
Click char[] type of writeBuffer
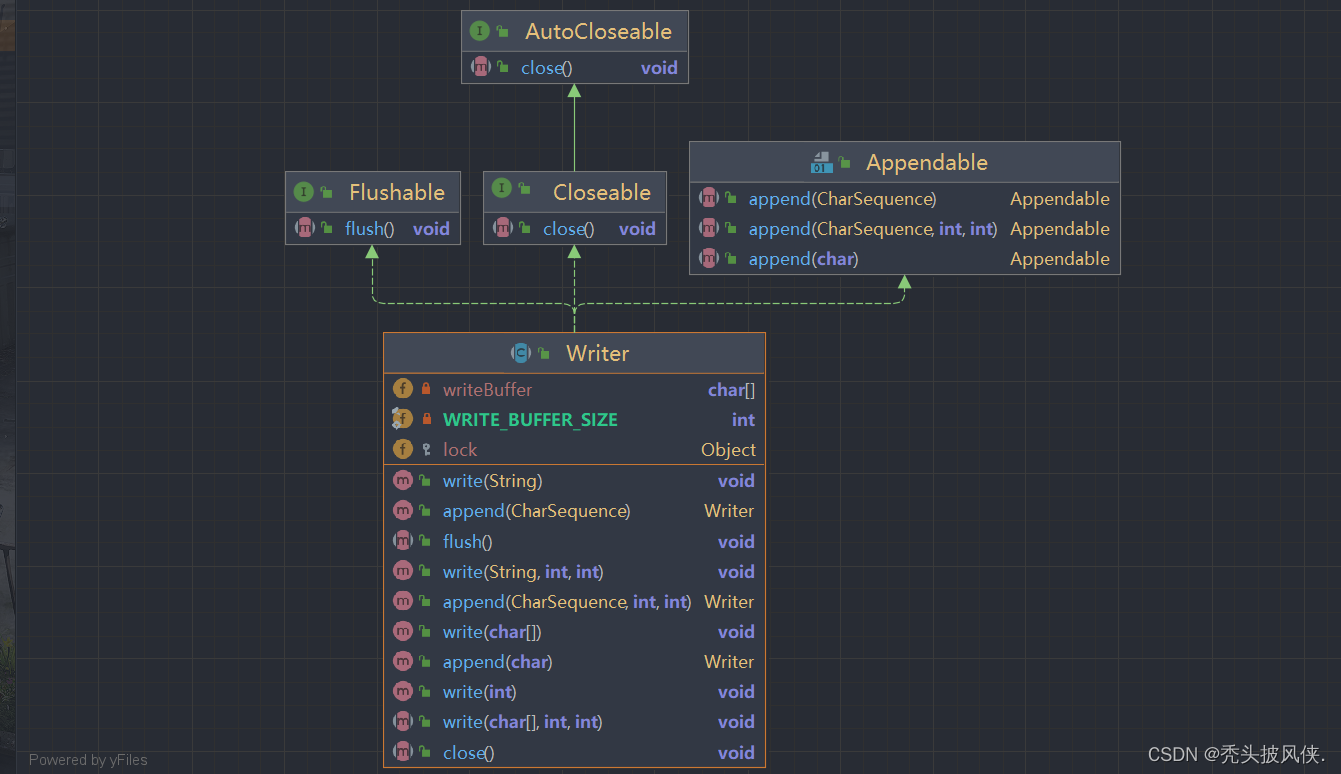(x=732, y=390)
